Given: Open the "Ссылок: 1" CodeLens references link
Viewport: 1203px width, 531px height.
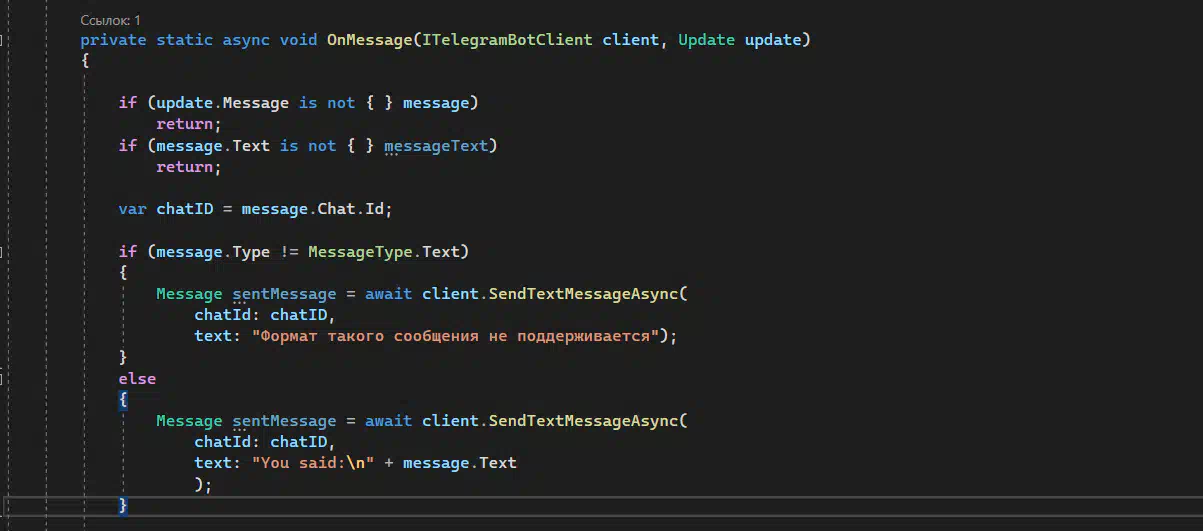Looking at the screenshot, I should [x=110, y=20].
